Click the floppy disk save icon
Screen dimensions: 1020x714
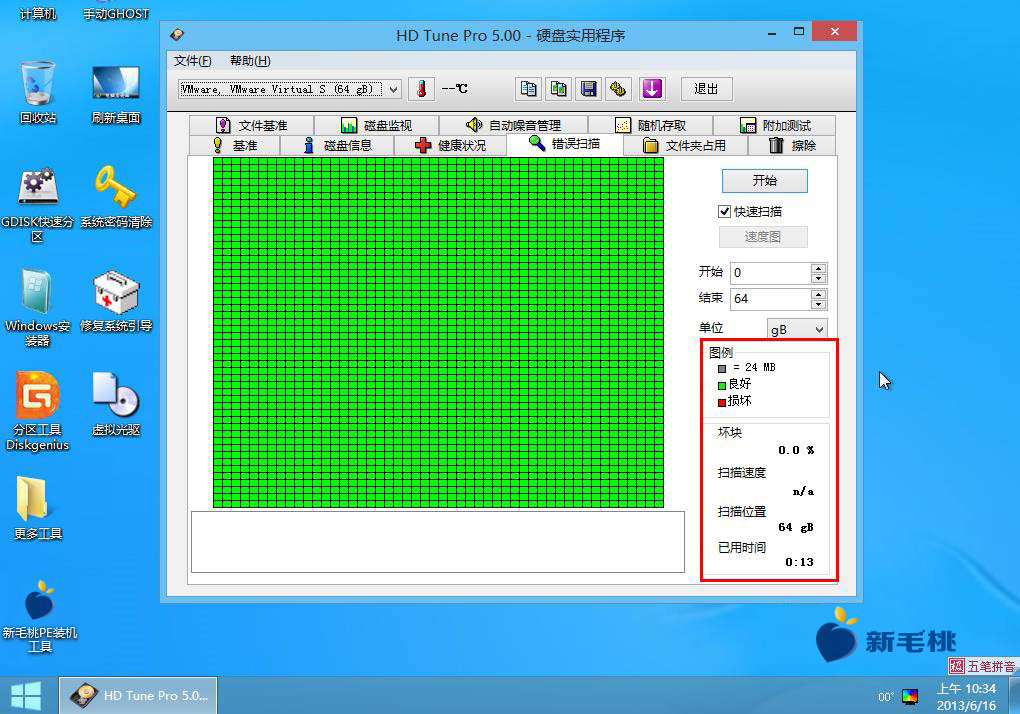click(589, 89)
